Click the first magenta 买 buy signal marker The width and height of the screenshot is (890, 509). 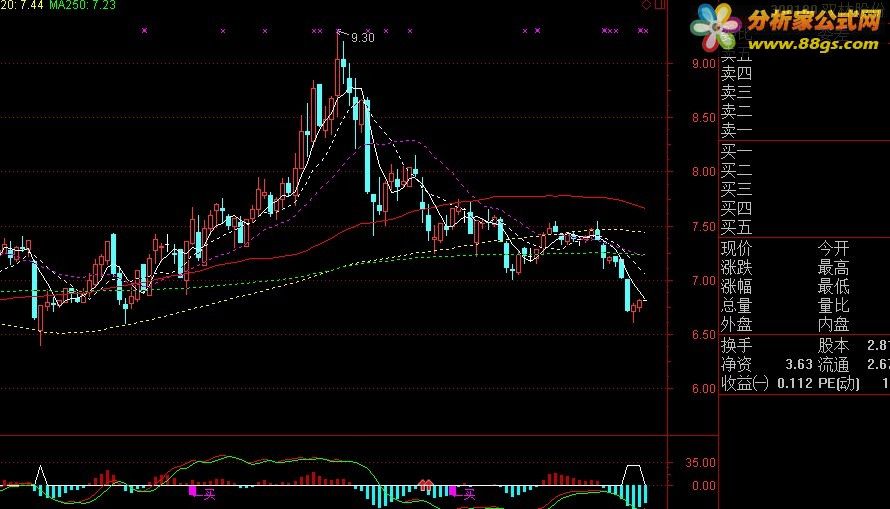click(203, 493)
